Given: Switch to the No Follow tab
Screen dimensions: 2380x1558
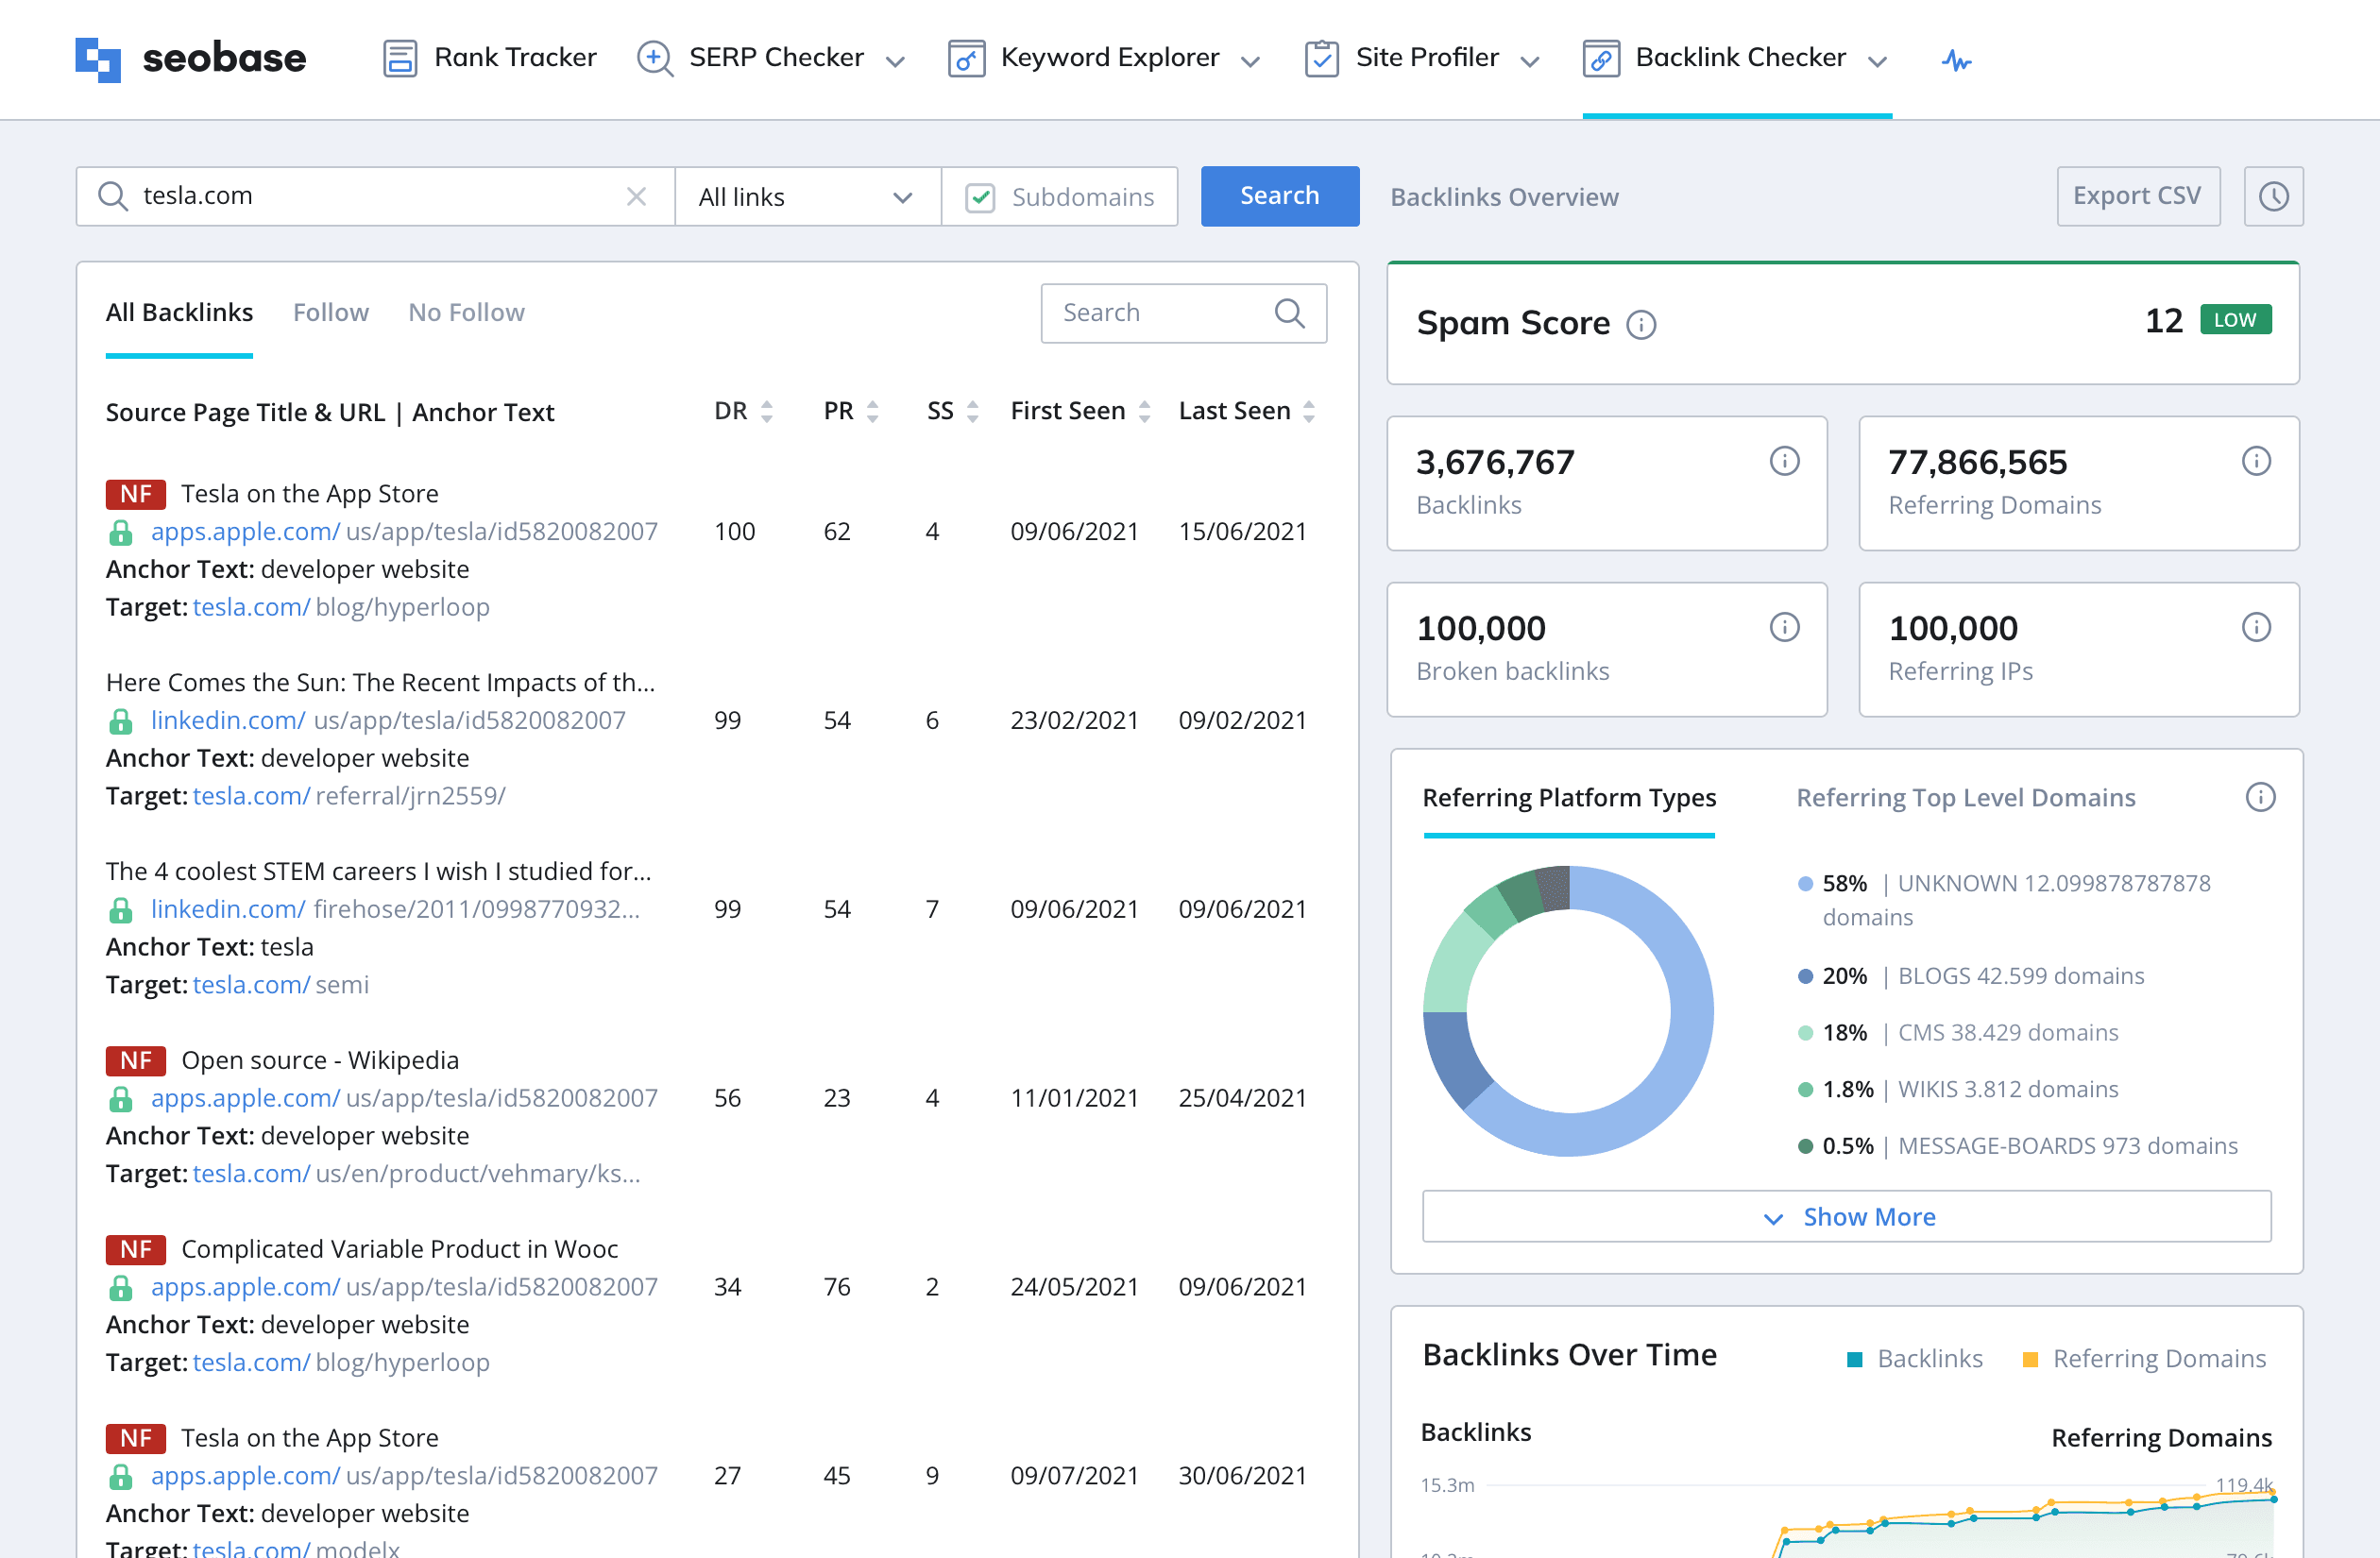Looking at the screenshot, I should (466, 312).
